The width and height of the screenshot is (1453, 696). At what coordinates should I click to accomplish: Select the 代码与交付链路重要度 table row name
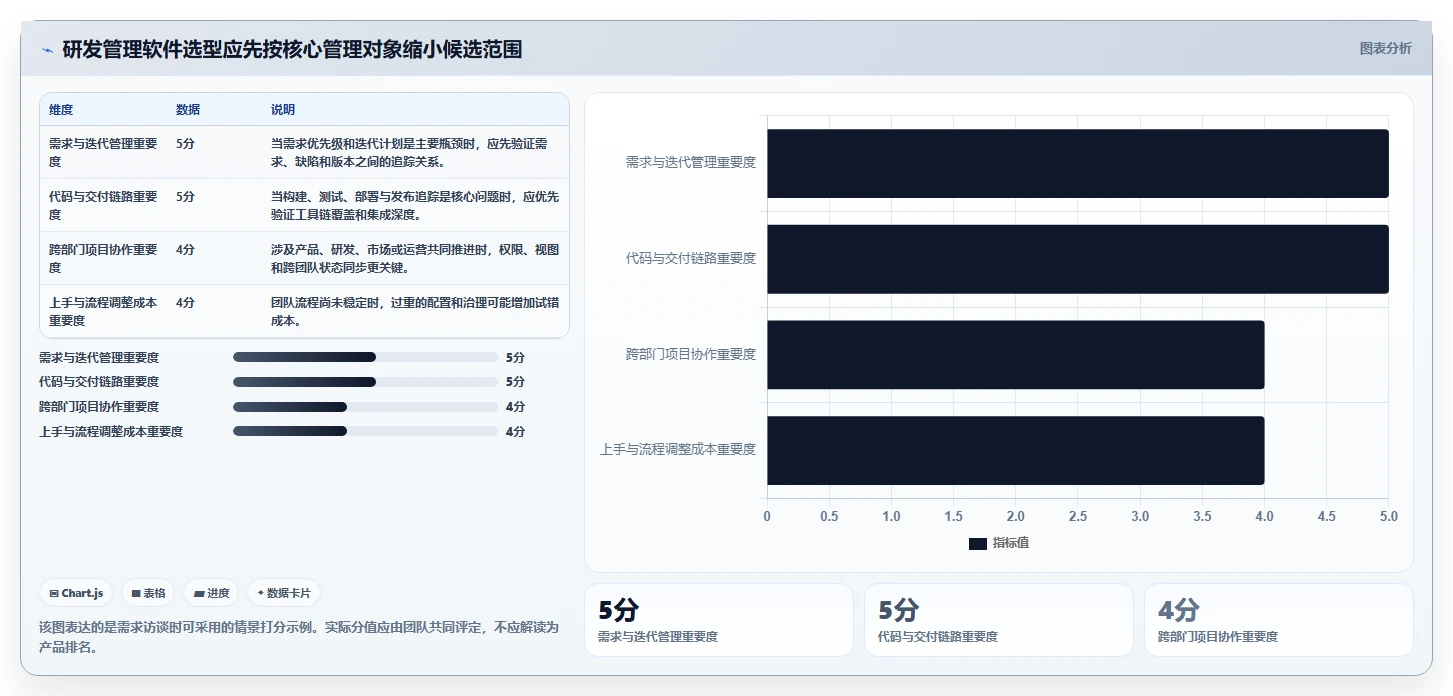click(x=103, y=205)
